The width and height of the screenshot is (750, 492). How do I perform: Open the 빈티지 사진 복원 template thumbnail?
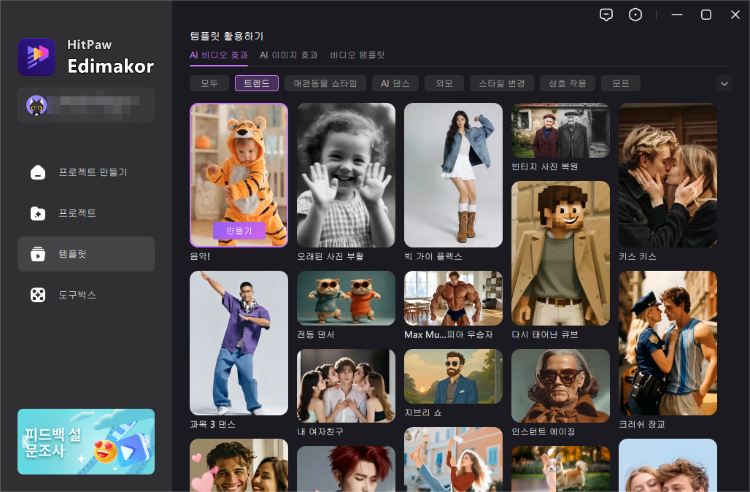point(561,131)
